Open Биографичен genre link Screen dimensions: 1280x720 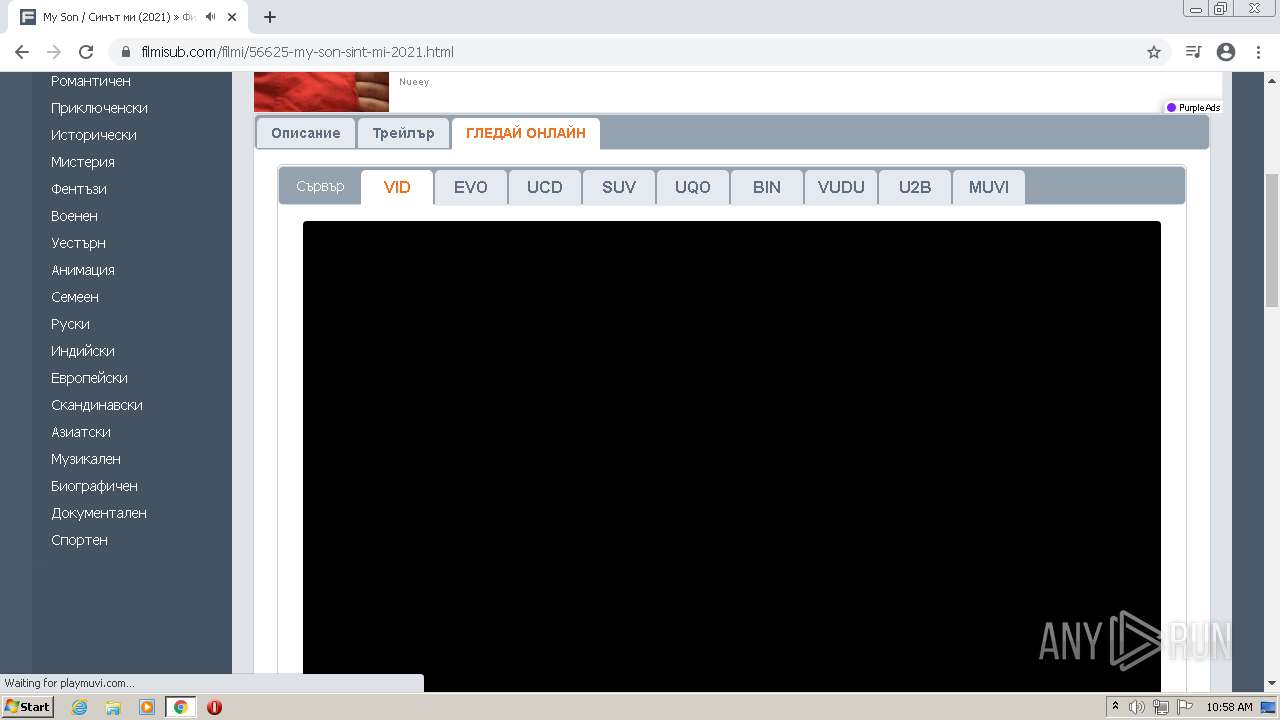[94, 486]
